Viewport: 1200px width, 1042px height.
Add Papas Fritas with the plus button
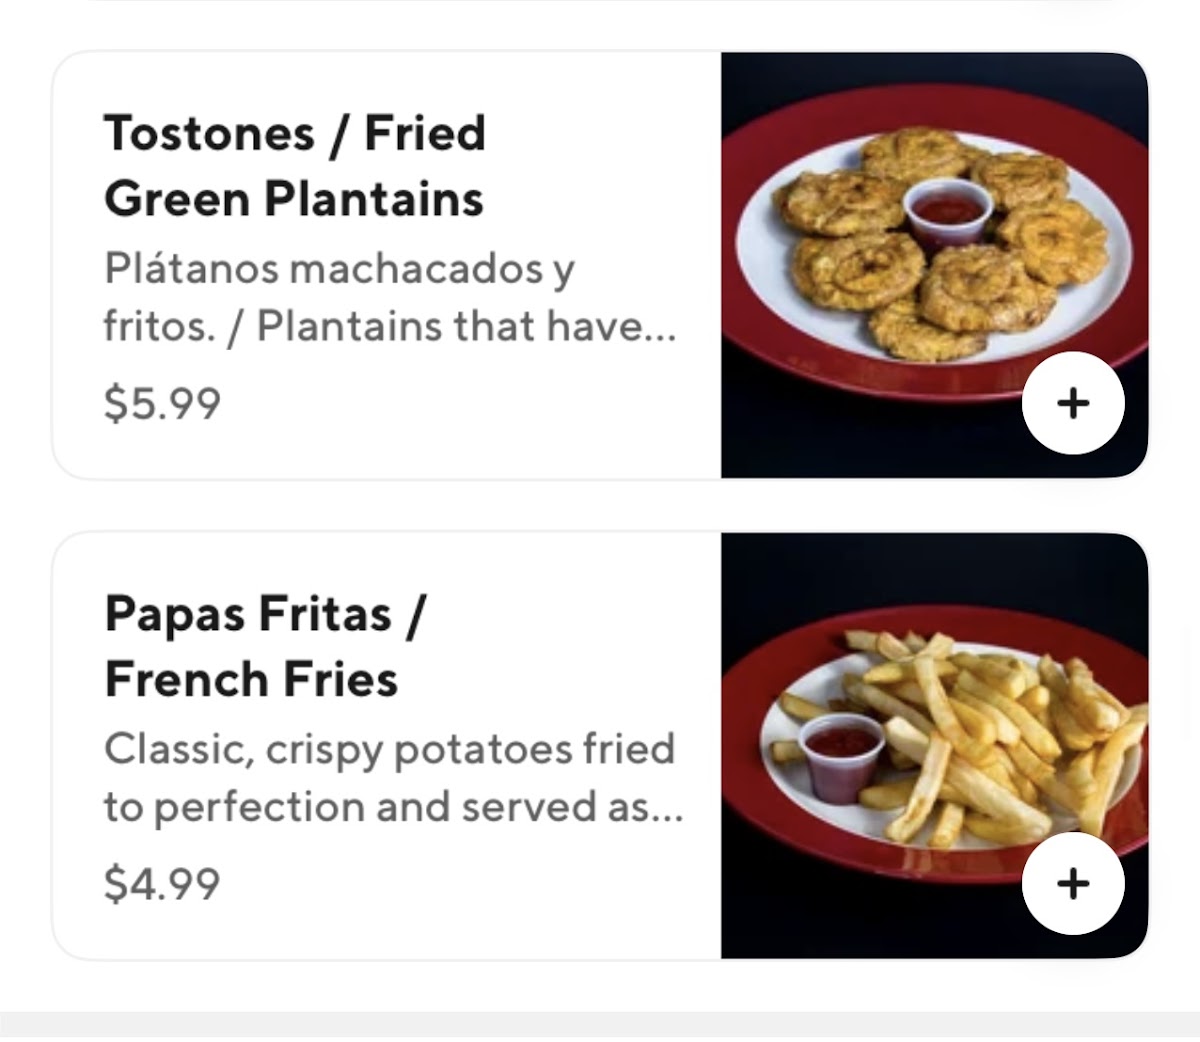(1073, 883)
